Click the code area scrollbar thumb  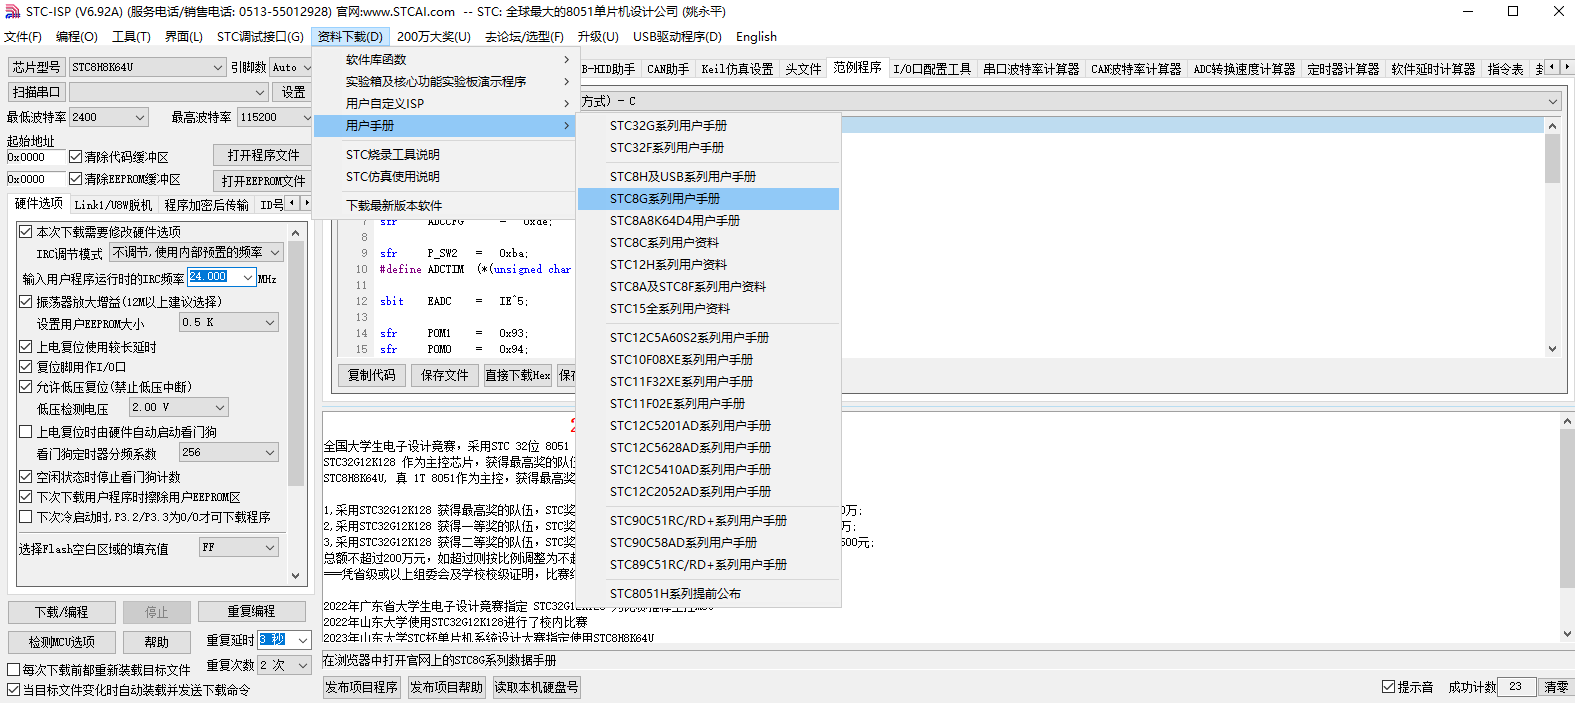click(x=1552, y=159)
